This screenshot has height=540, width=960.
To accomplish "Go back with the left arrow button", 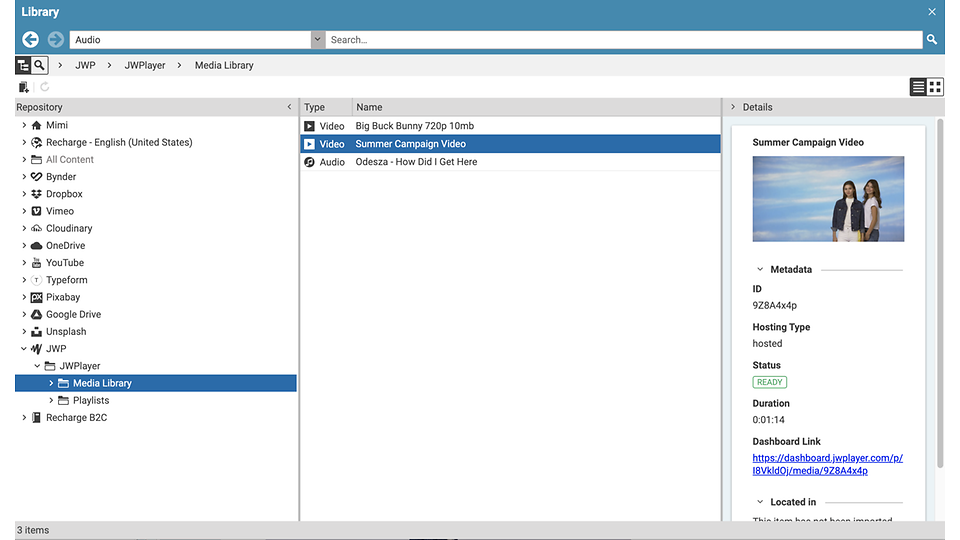I will [31, 40].
